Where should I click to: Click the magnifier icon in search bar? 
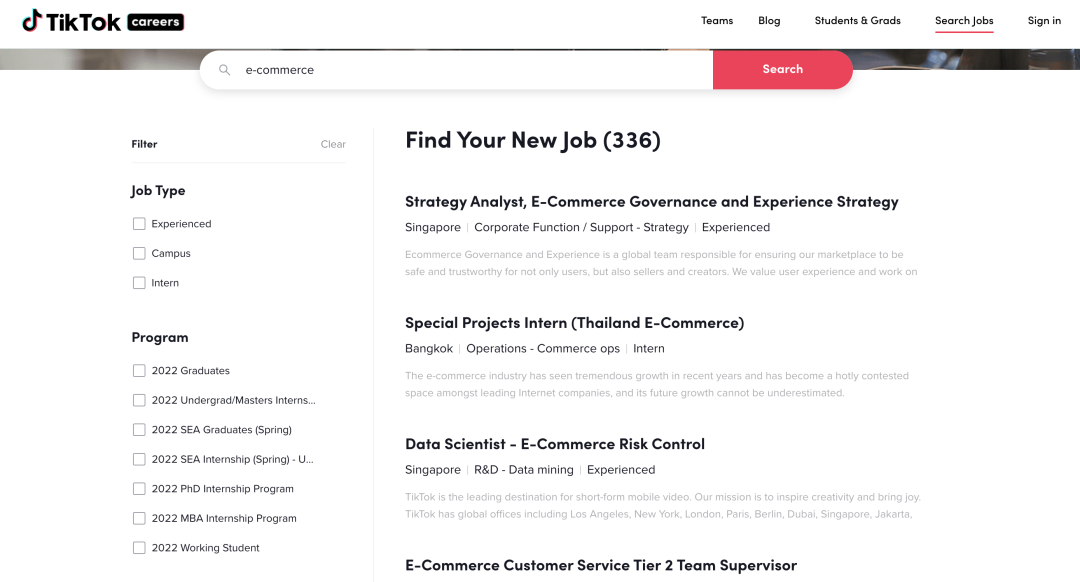pyautogui.click(x=225, y=70)
